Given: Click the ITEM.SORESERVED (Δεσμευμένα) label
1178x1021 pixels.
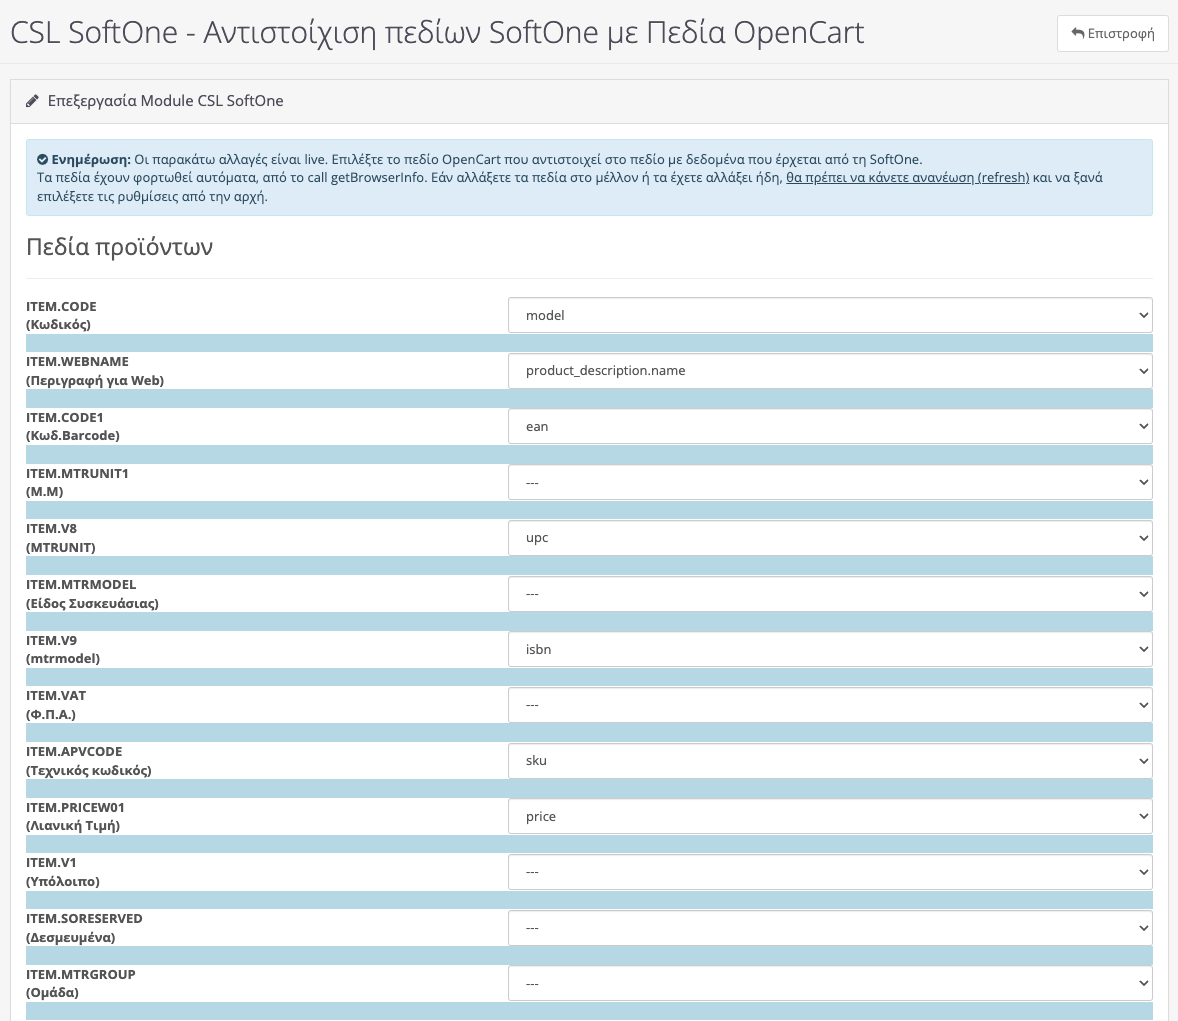Looking at the screenshot, I should [84, 928].
